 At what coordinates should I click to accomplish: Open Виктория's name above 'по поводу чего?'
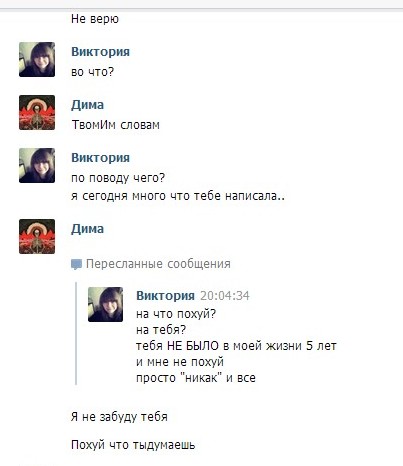[x=100, y=158]
